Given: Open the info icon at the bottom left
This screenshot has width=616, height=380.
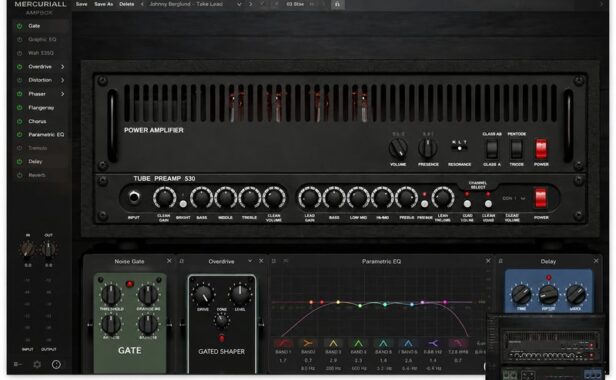Looking at the screenshot, I should (56, 365).
